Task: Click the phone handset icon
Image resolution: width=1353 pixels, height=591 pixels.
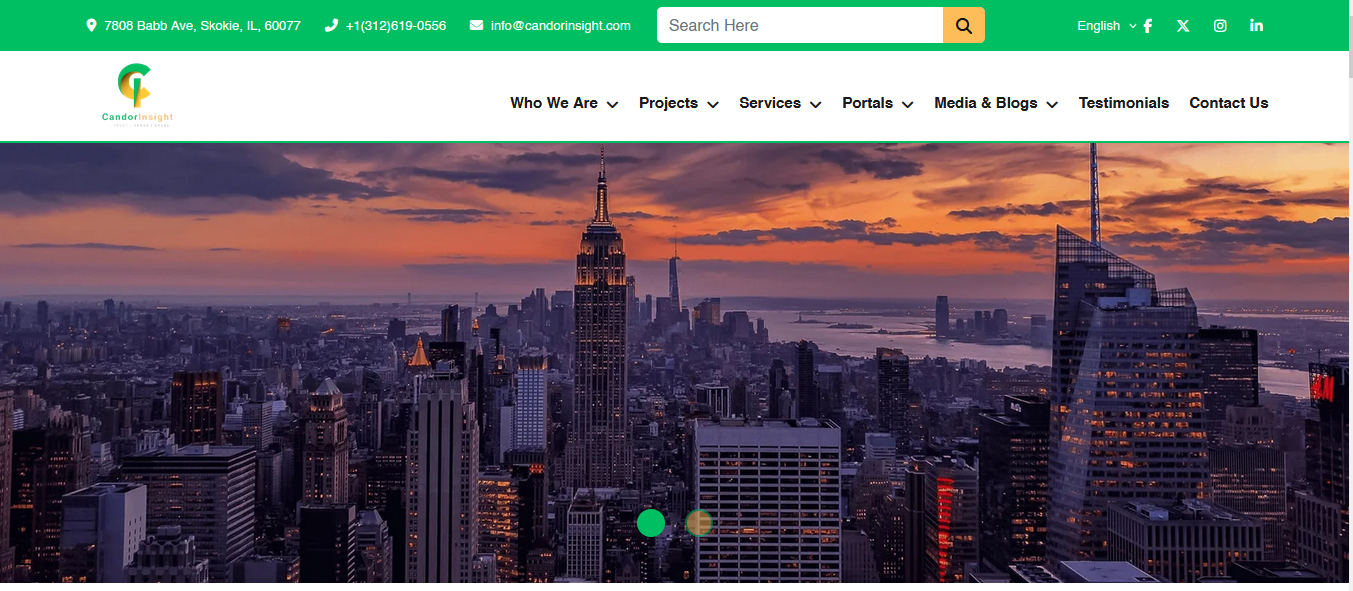Action: (x=331, y=26)
